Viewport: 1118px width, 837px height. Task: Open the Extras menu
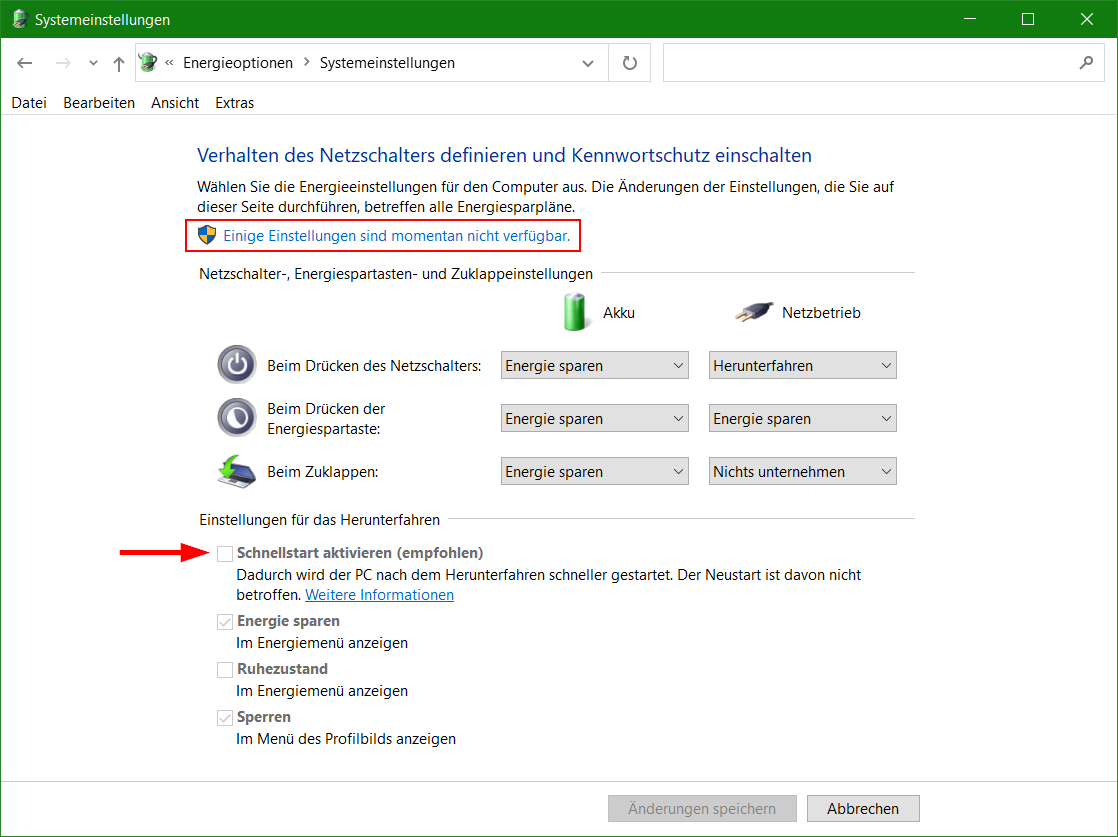234,103
